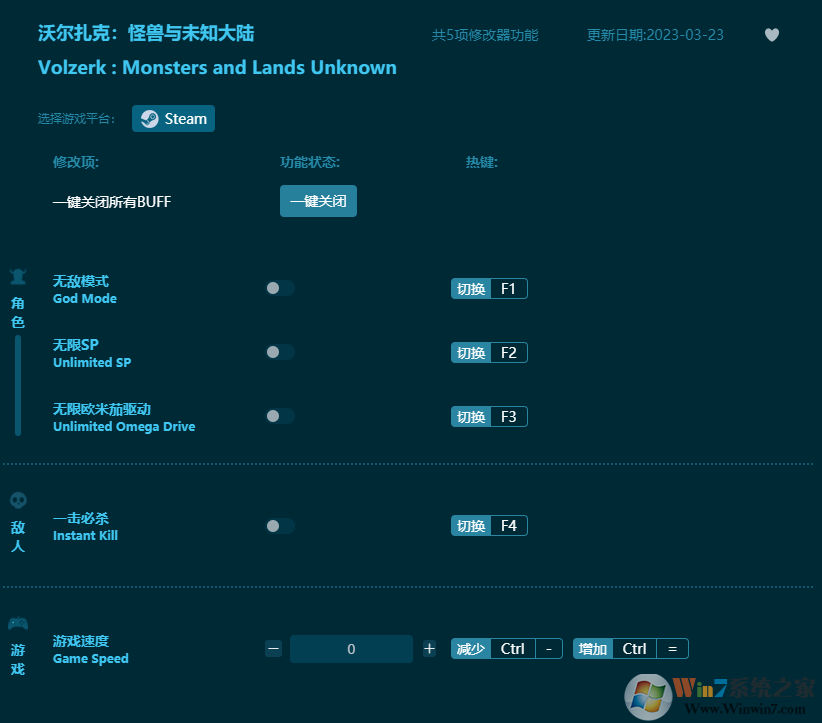822x723 pixels.
Task: Click the 切换 label for God Mode hotkey
Action: coord(471,289)
